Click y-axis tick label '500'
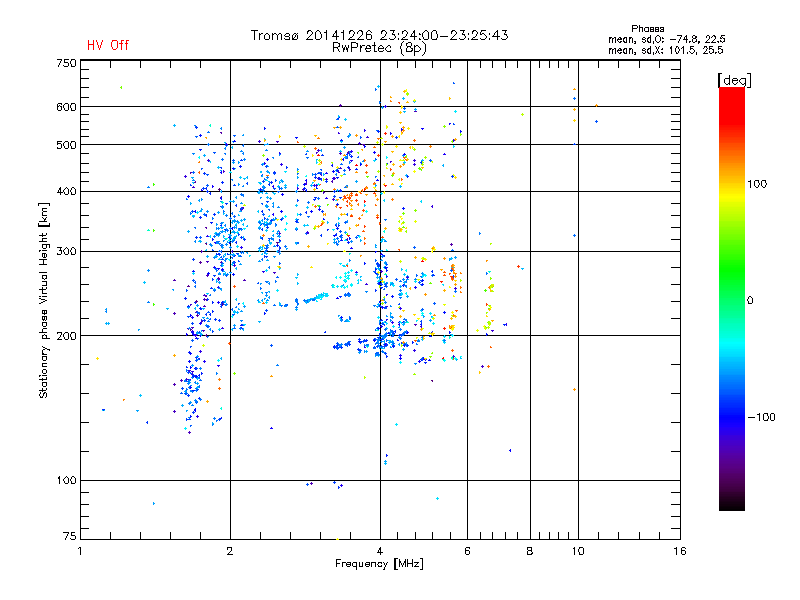The height and width of the screenshot is (600, 800). click(x=66, y=145)
